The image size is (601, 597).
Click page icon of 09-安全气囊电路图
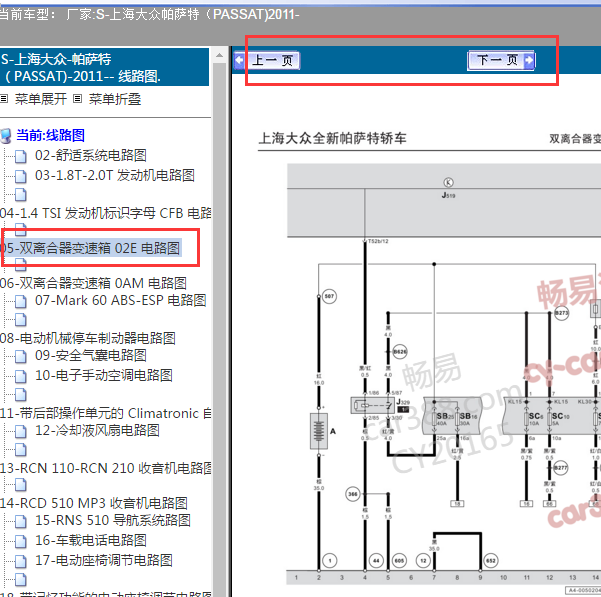pos(21,356)
